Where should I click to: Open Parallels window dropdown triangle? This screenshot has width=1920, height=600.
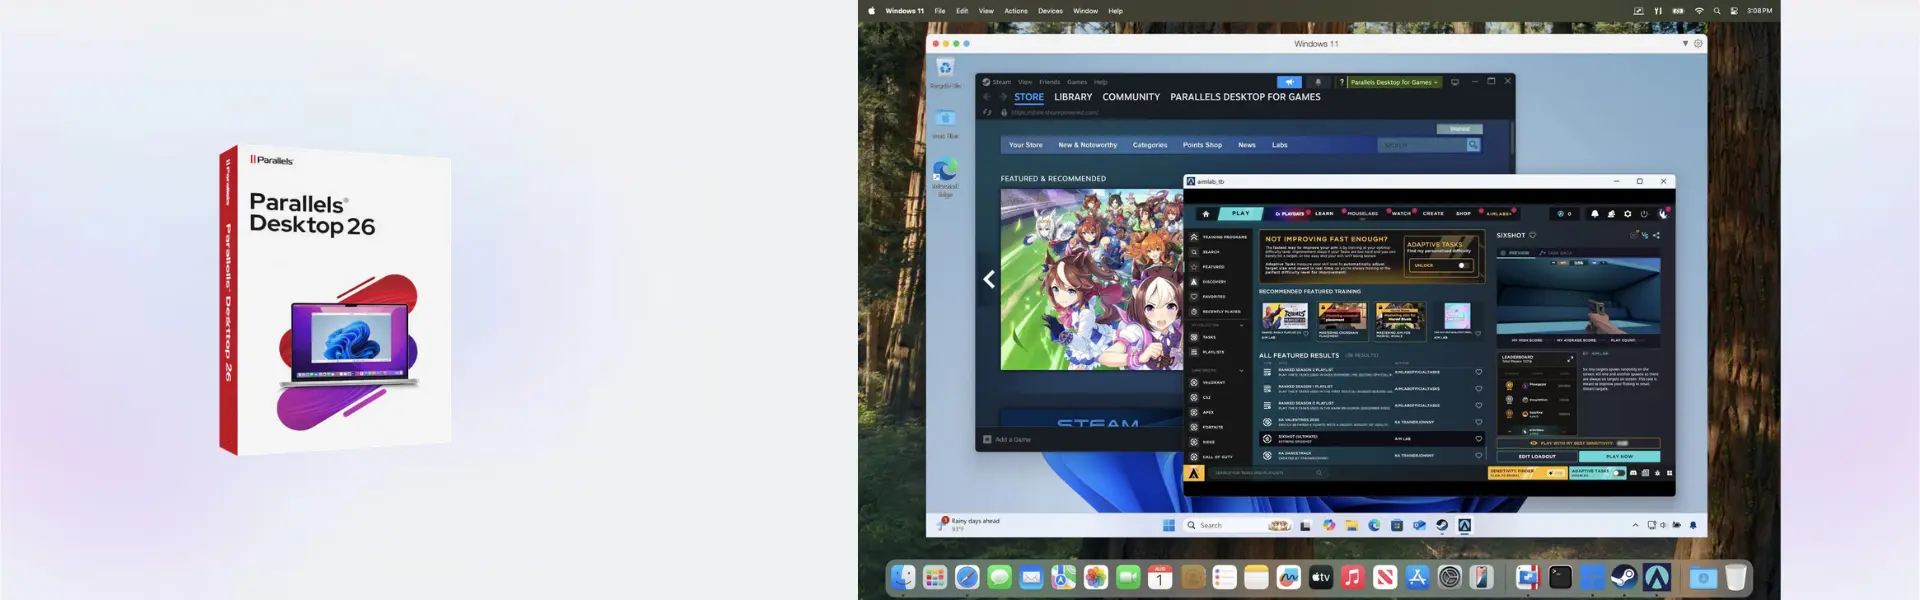click(1685, 43)
